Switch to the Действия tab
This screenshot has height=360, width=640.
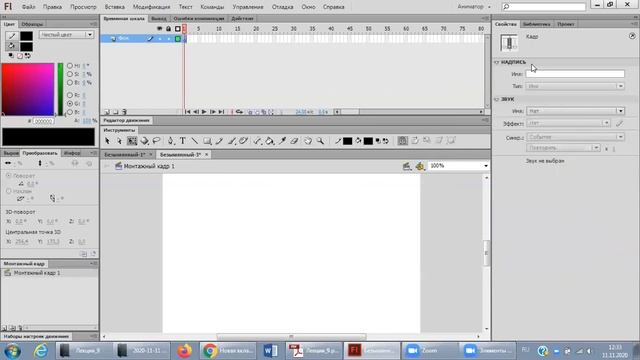tap(242, 18)
